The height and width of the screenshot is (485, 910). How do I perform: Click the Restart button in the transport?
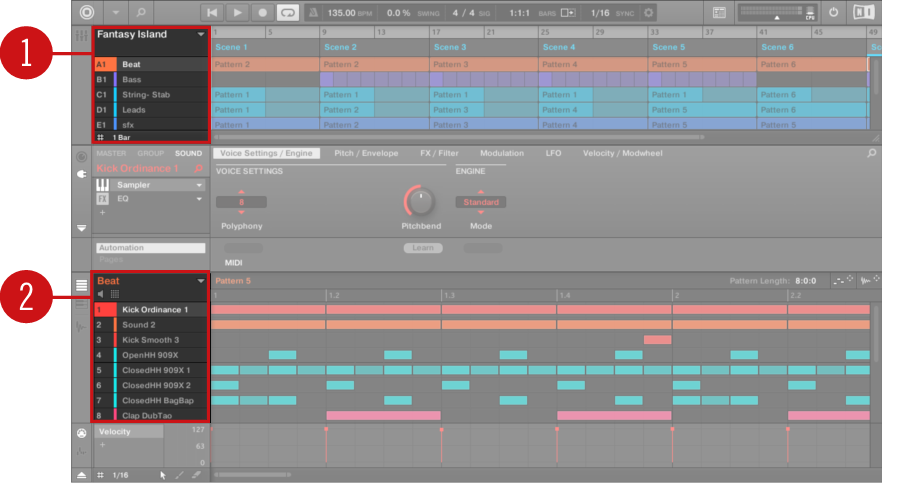(213, 12)
